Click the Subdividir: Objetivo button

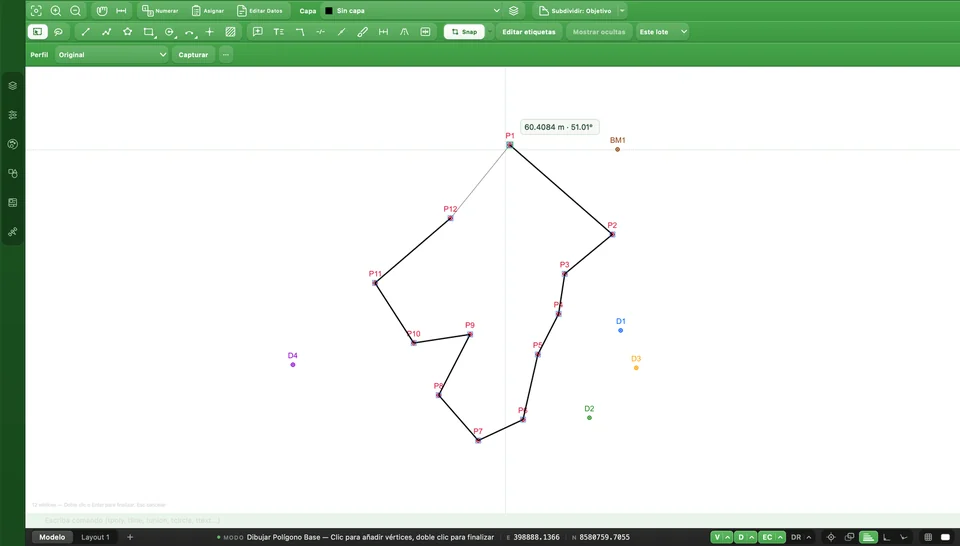575,10
